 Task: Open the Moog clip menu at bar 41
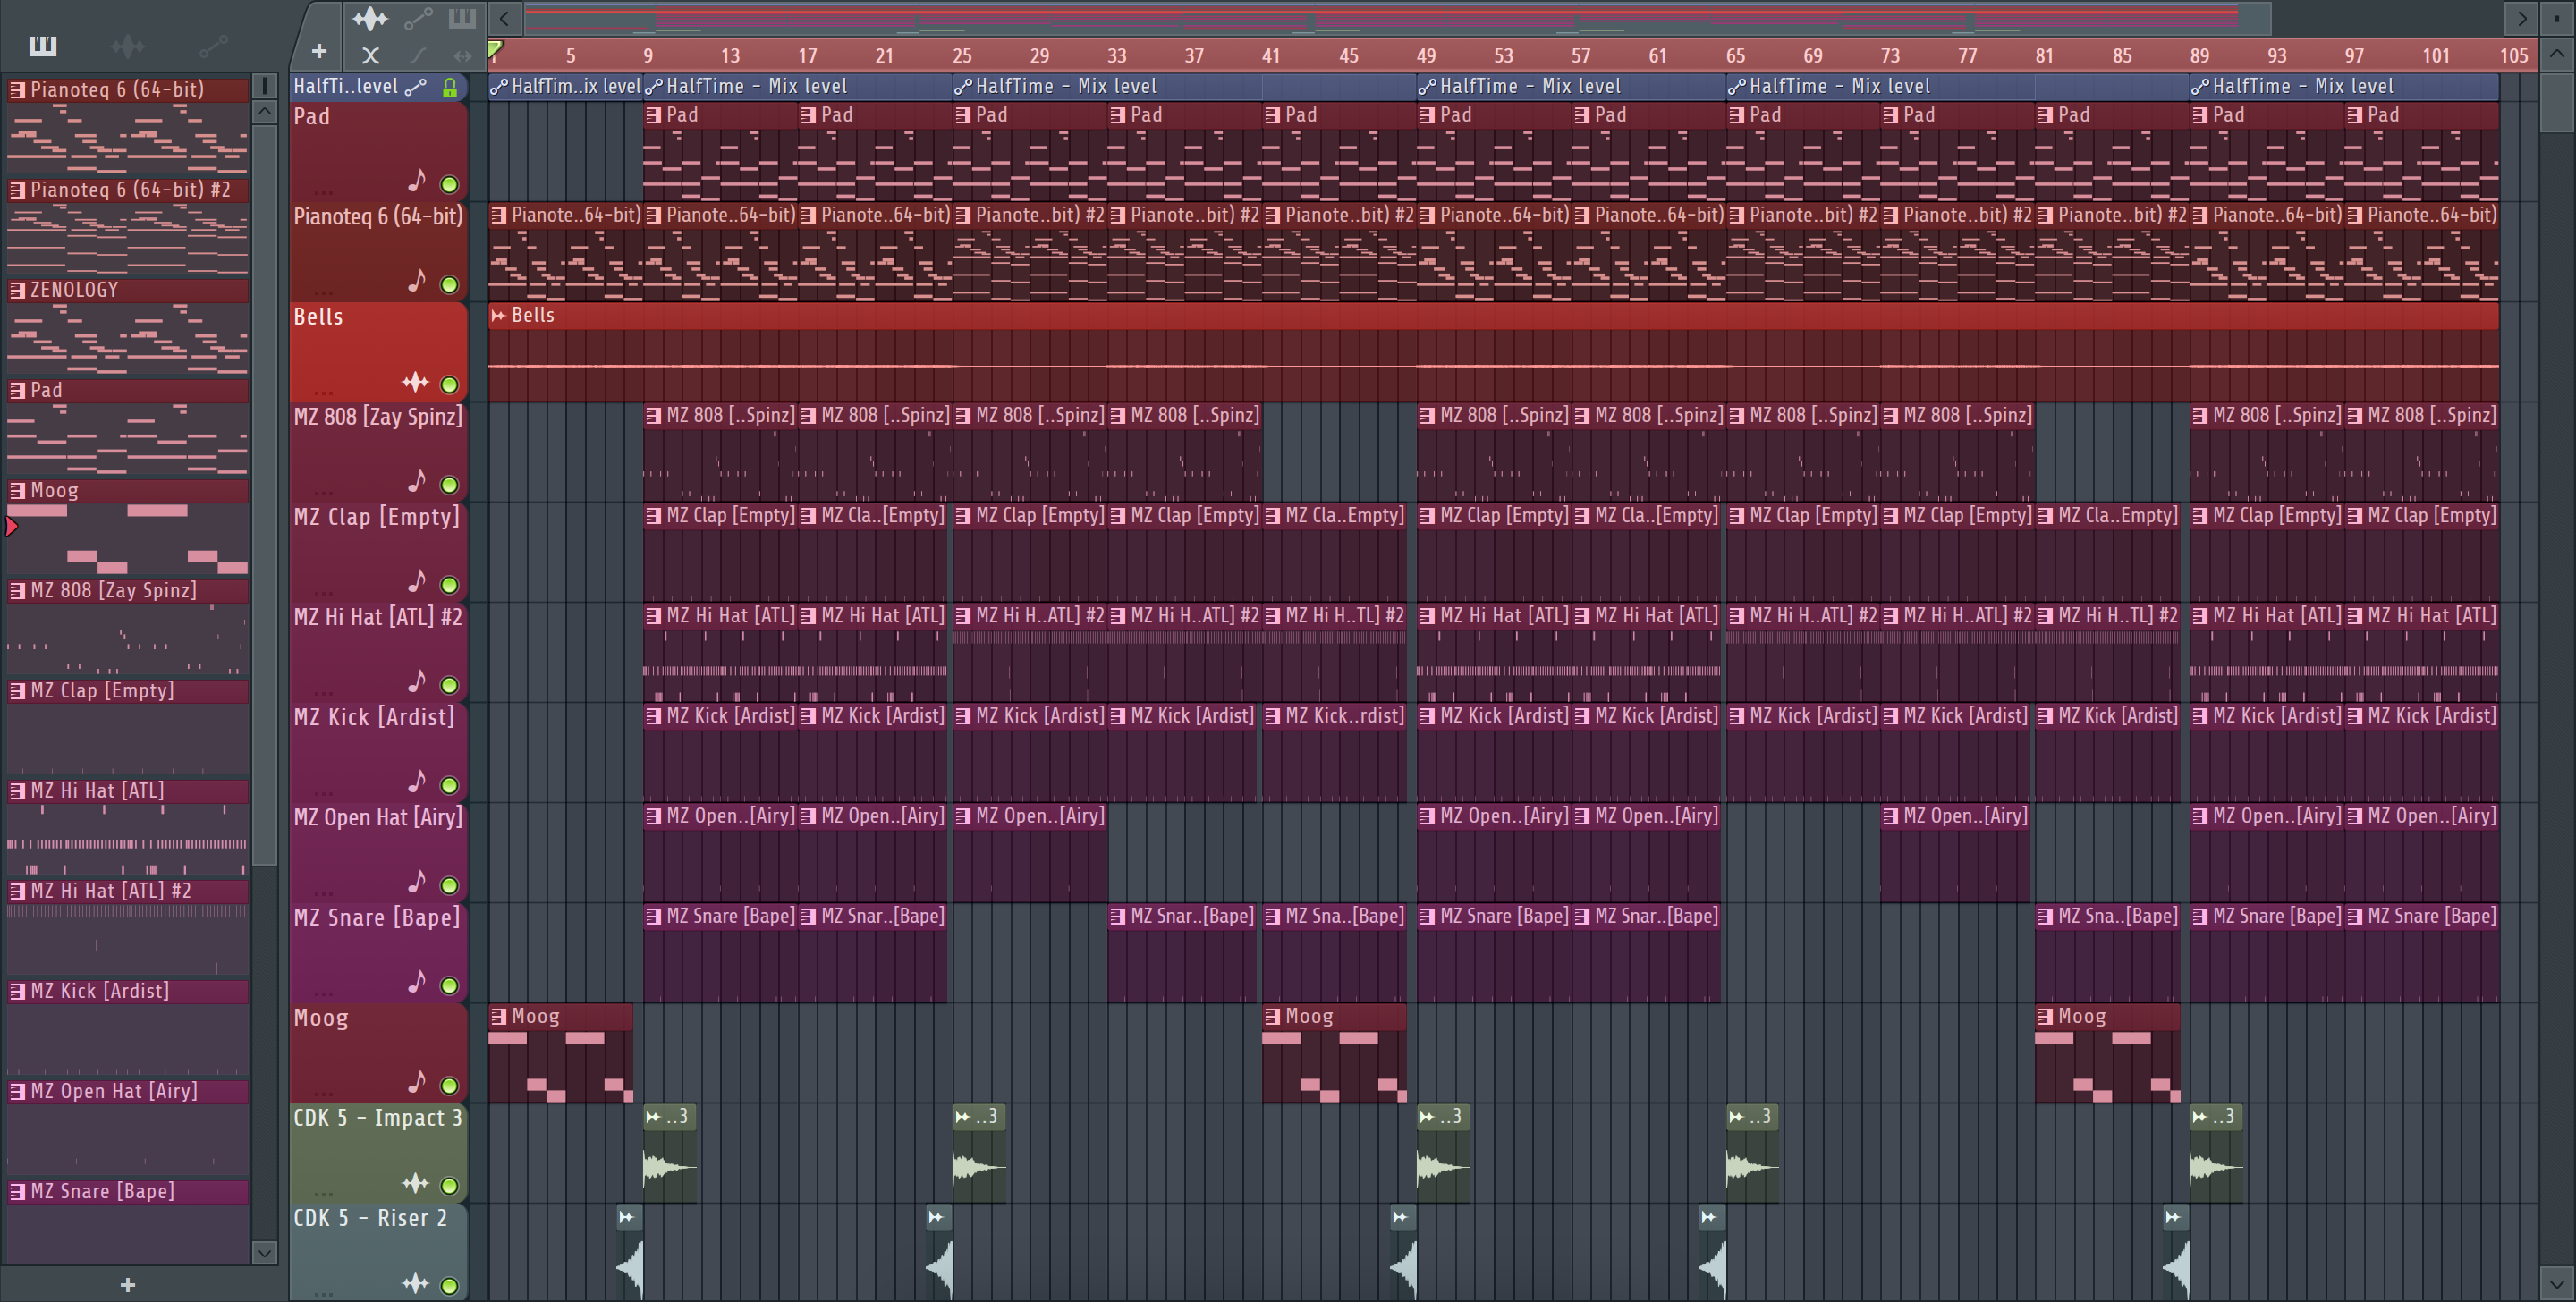click(1272, 1016)
